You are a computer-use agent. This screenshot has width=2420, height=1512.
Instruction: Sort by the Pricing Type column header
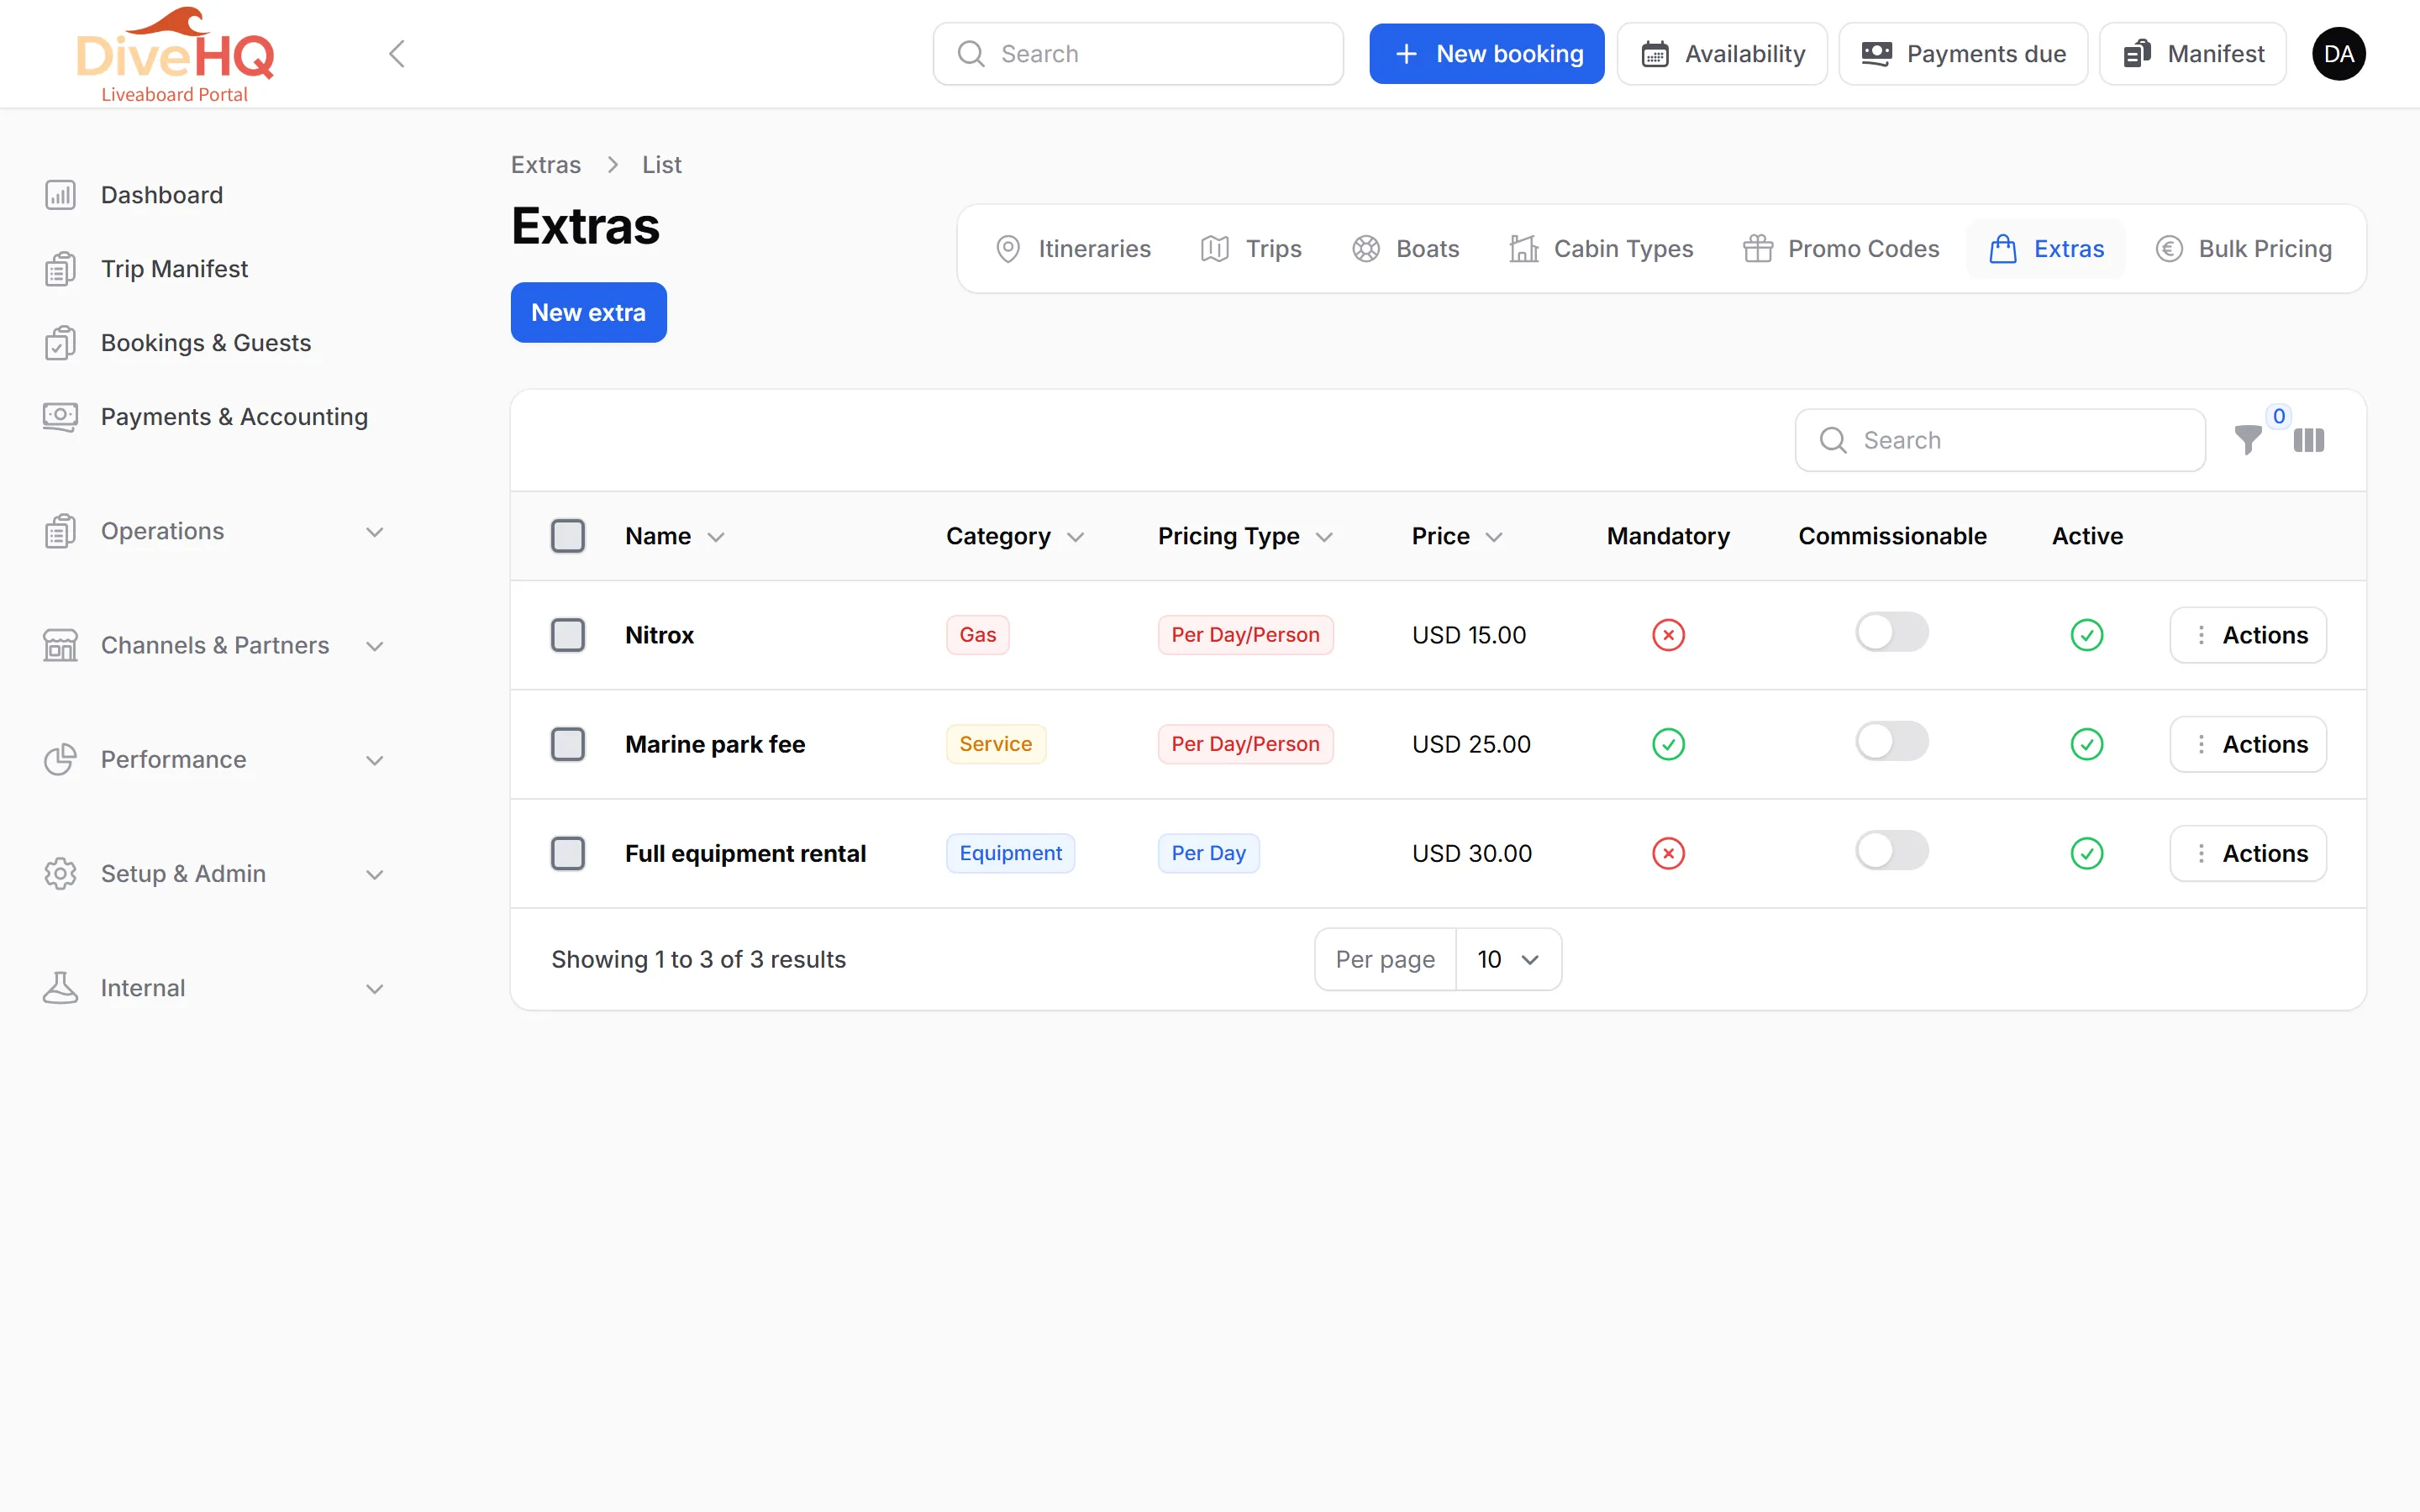tap(1245, 536)
